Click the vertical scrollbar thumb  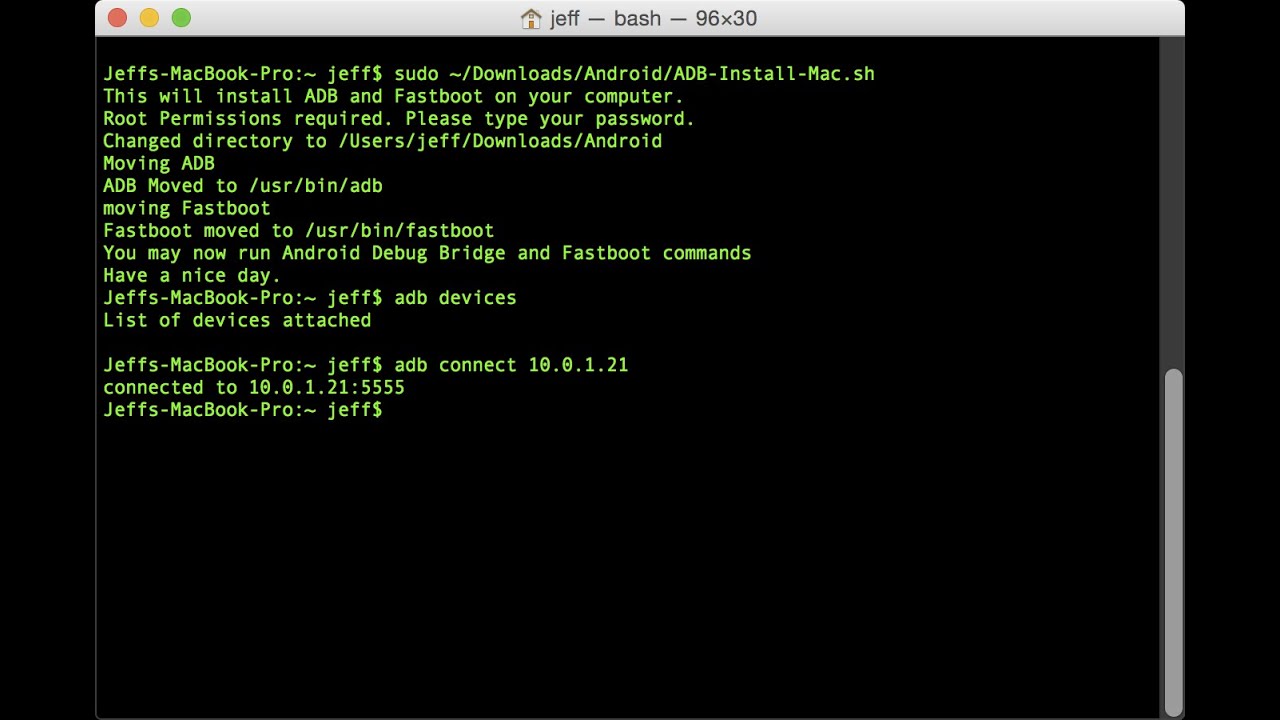coord(1173,540)
